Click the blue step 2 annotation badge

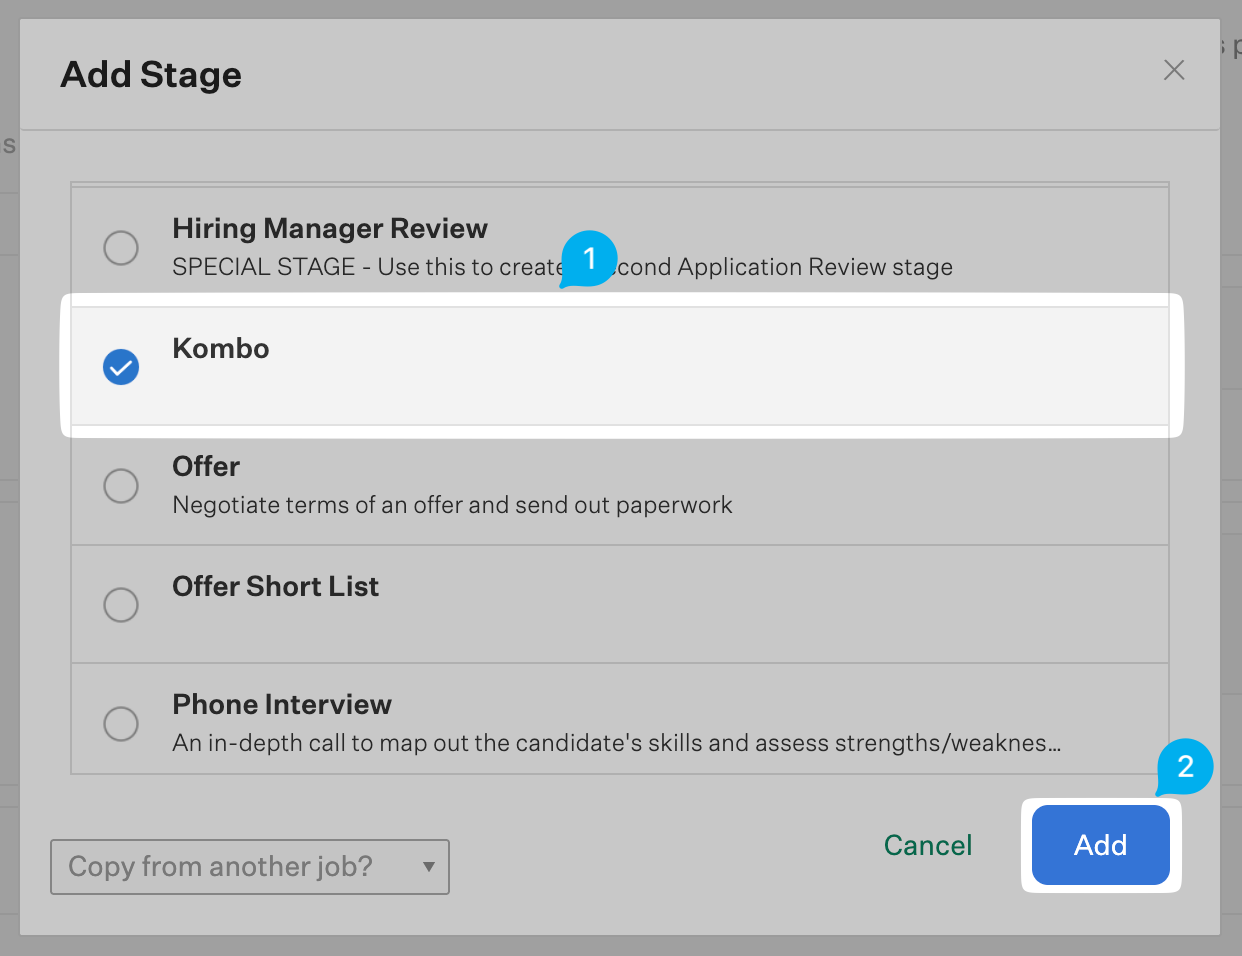click(x=1185, y=767)
